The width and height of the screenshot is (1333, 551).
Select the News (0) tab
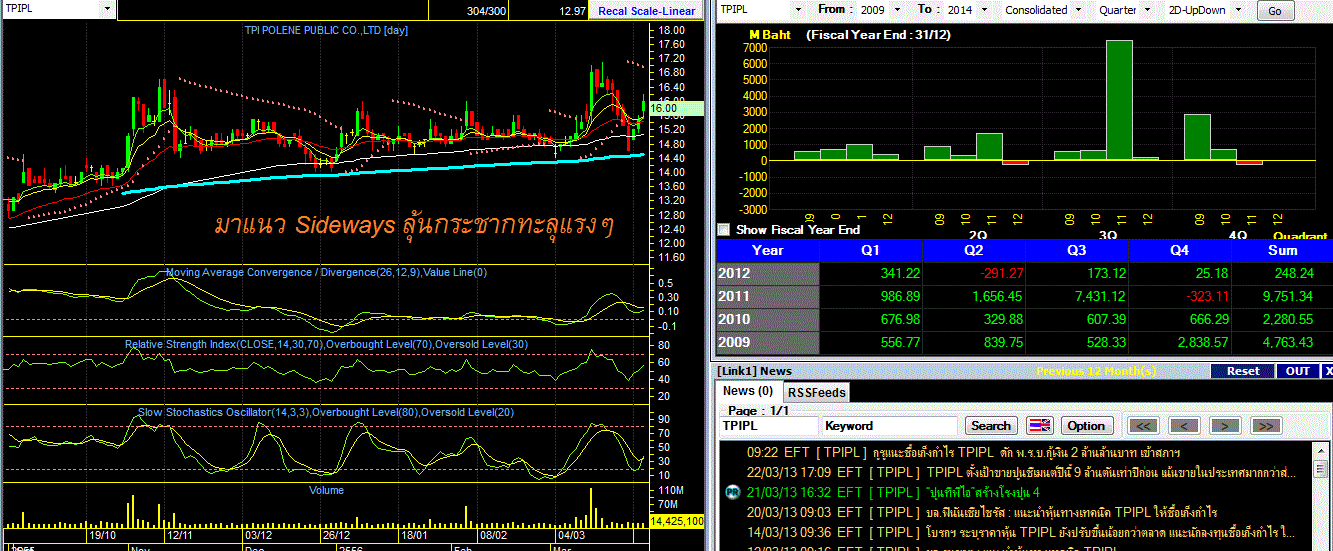point(748,391)
